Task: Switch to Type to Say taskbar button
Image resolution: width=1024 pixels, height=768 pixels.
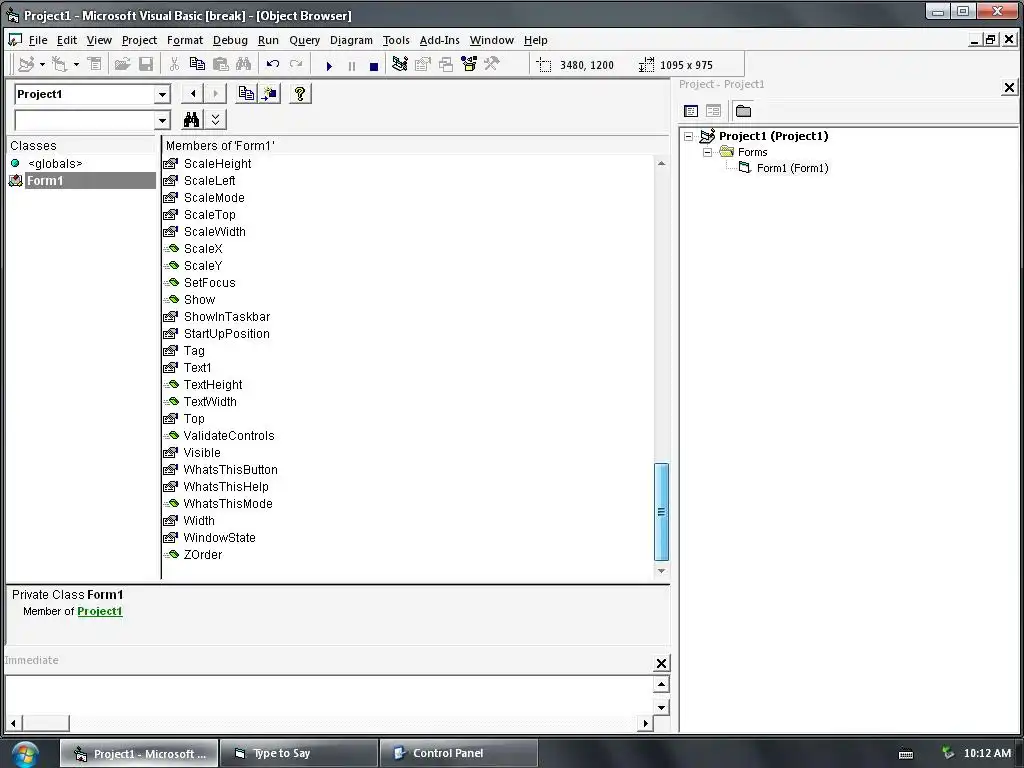Action: (299, 753)
